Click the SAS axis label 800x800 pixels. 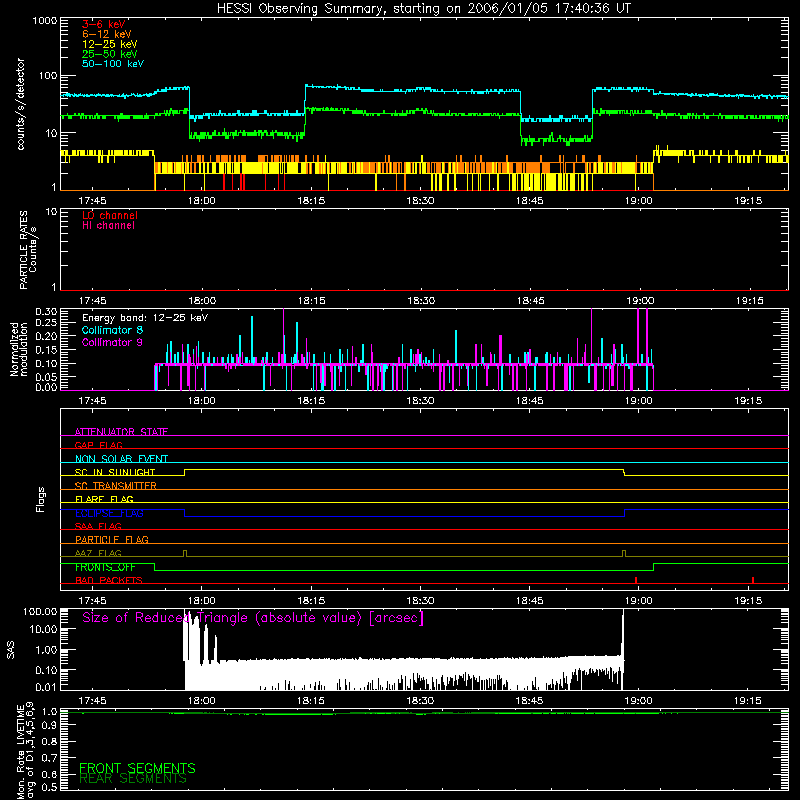click(10, 649)
